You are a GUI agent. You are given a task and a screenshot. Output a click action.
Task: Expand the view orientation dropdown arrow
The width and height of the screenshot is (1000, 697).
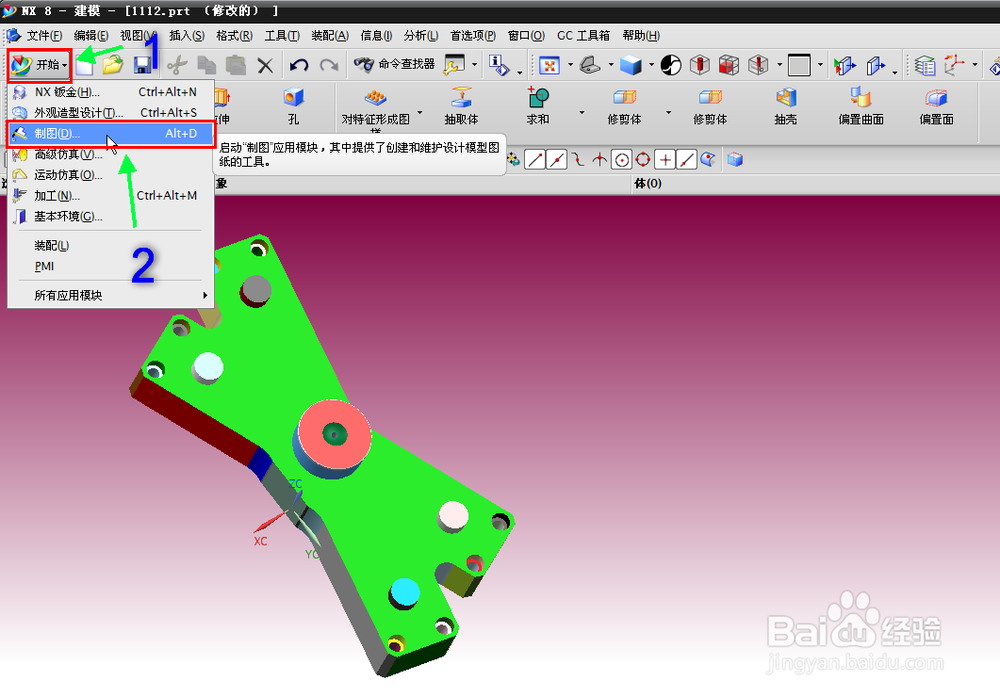pos(610,65)
